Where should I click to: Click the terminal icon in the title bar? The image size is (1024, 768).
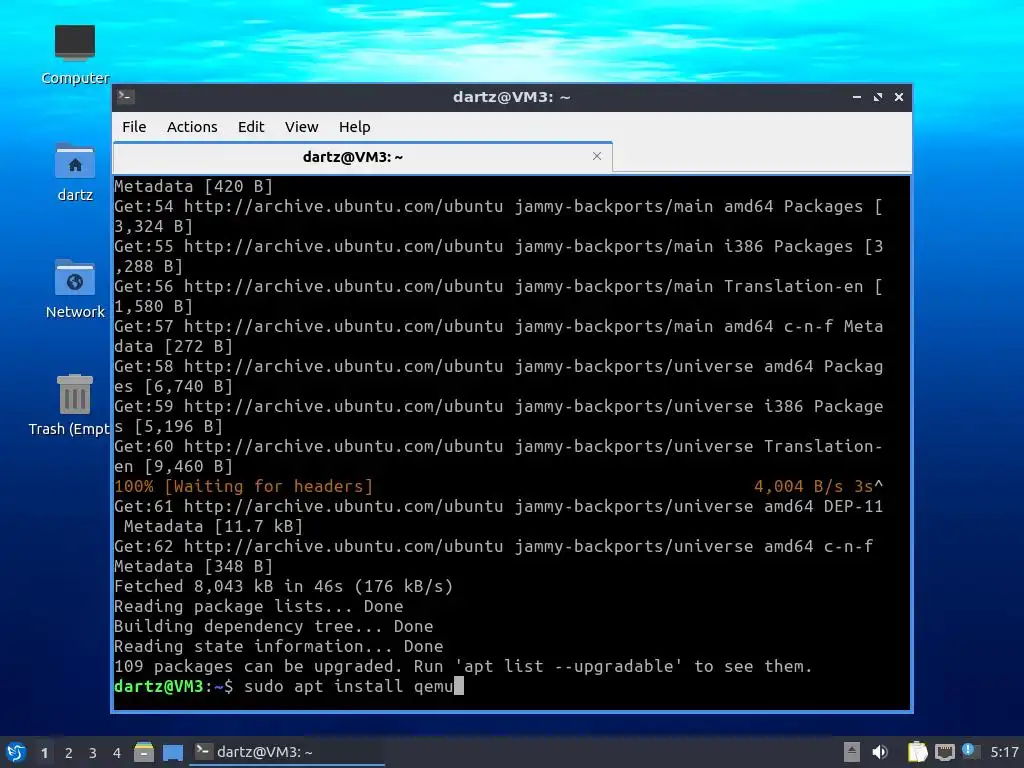(125, 97)
